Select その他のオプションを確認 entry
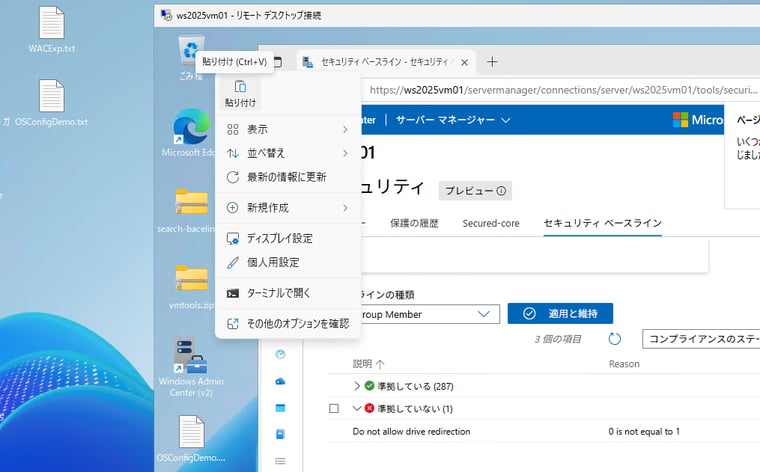Viewport: 760px width, 472px height. (x=288, y=324)
